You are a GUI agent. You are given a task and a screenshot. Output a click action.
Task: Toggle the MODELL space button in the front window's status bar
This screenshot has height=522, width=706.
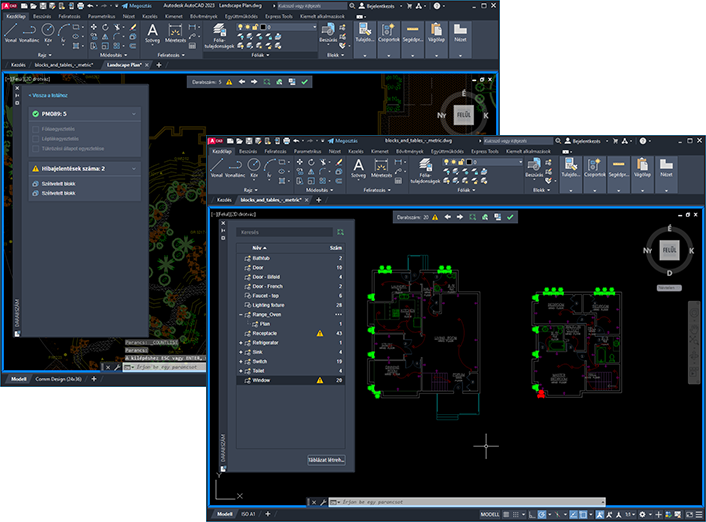[490, 514]
